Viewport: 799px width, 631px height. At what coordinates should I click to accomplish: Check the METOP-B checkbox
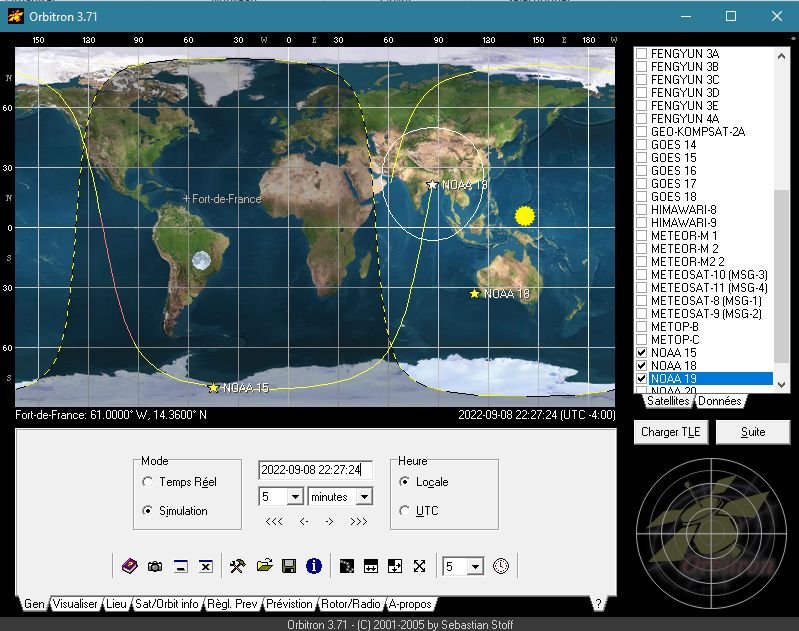tap(642, 326)
